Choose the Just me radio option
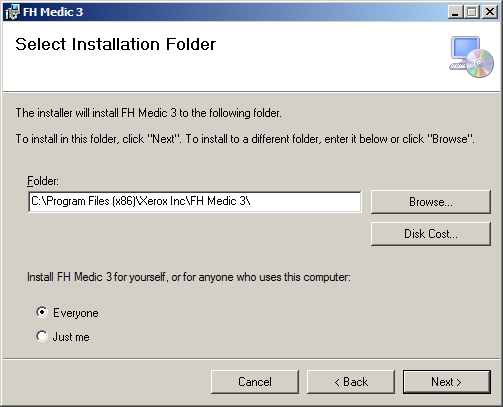This screenshot has height=407, width=503. (42, 336)
